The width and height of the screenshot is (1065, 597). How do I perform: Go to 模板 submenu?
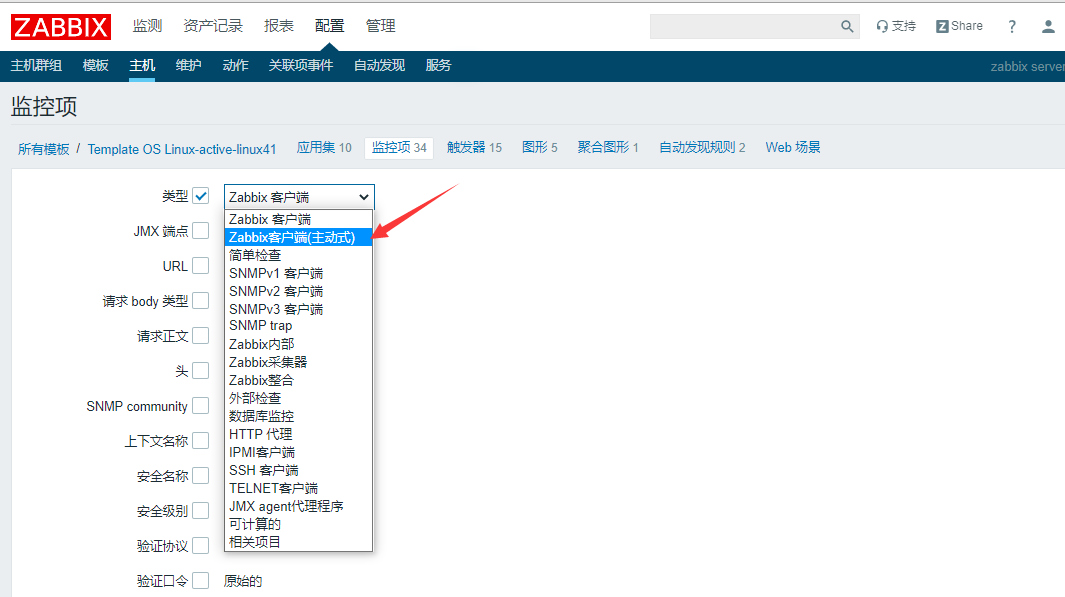tap(96, 65)
